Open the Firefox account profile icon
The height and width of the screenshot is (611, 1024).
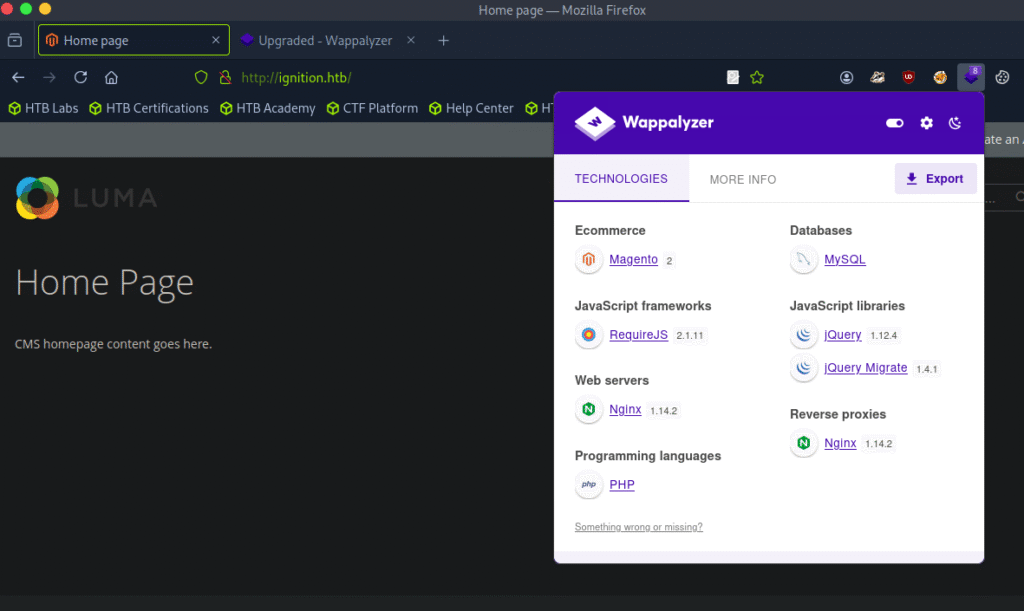coord(847,77)
